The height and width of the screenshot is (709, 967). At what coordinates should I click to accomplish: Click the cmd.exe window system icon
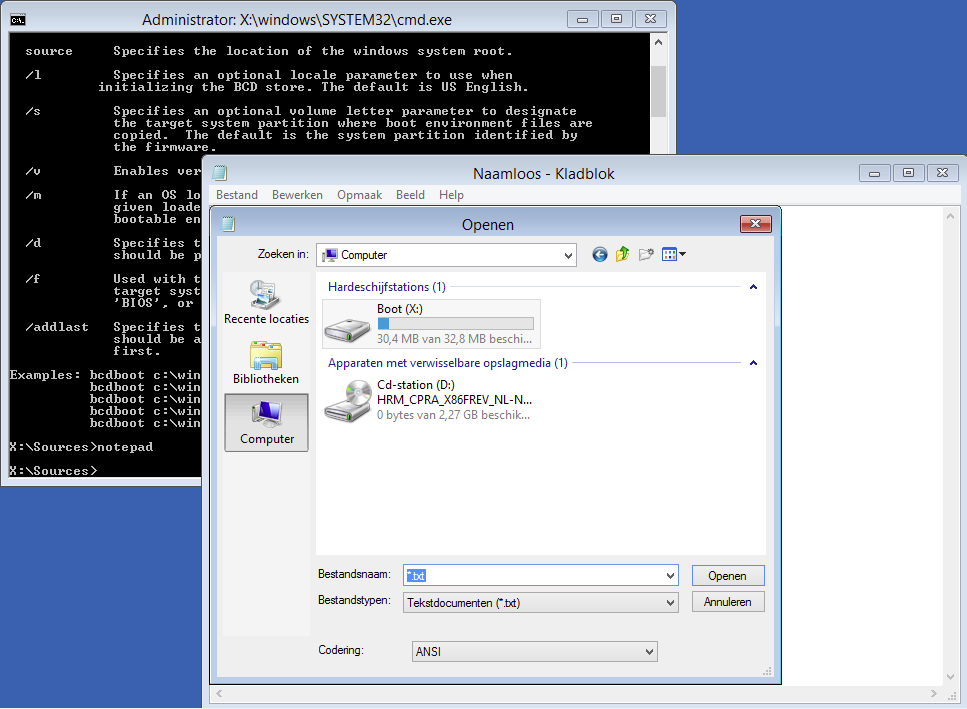click(18, 20)
